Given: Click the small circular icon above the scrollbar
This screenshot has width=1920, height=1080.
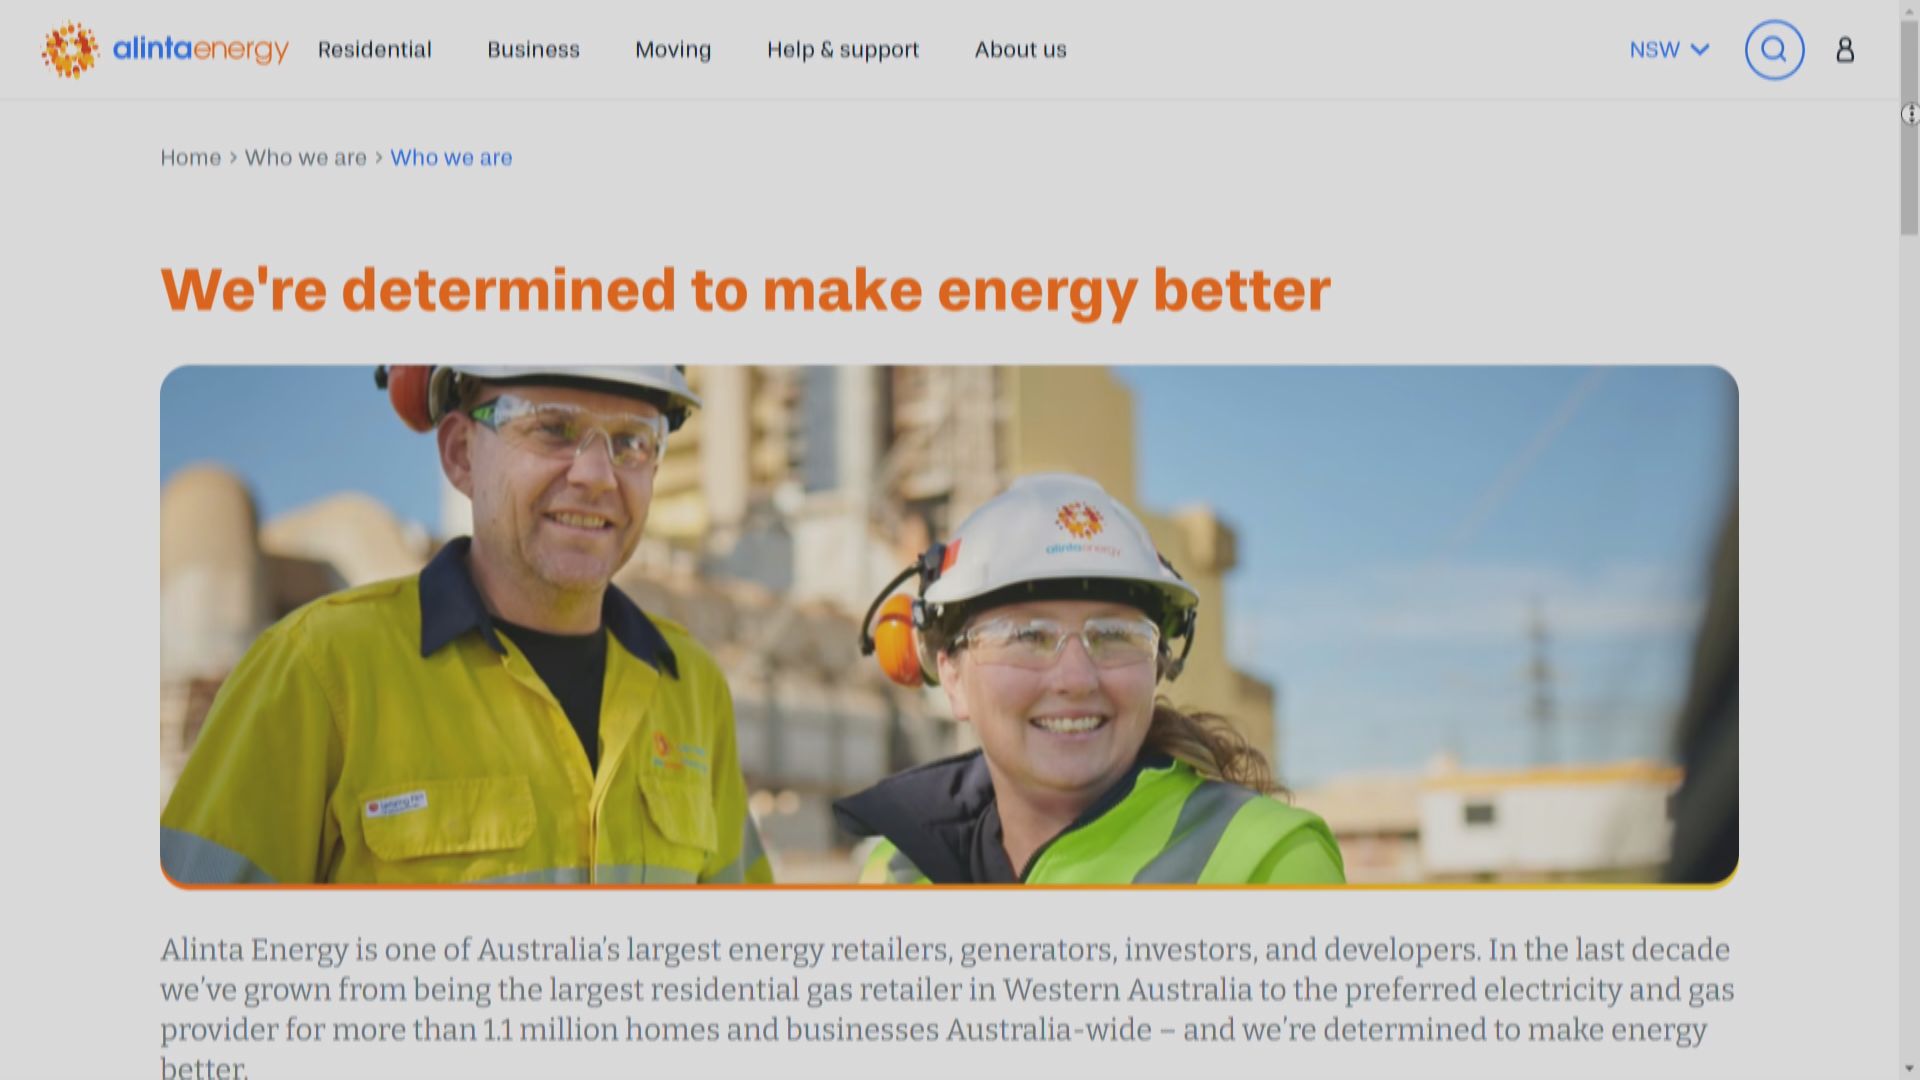Looking at the screenshot, I should point(1909,114).
